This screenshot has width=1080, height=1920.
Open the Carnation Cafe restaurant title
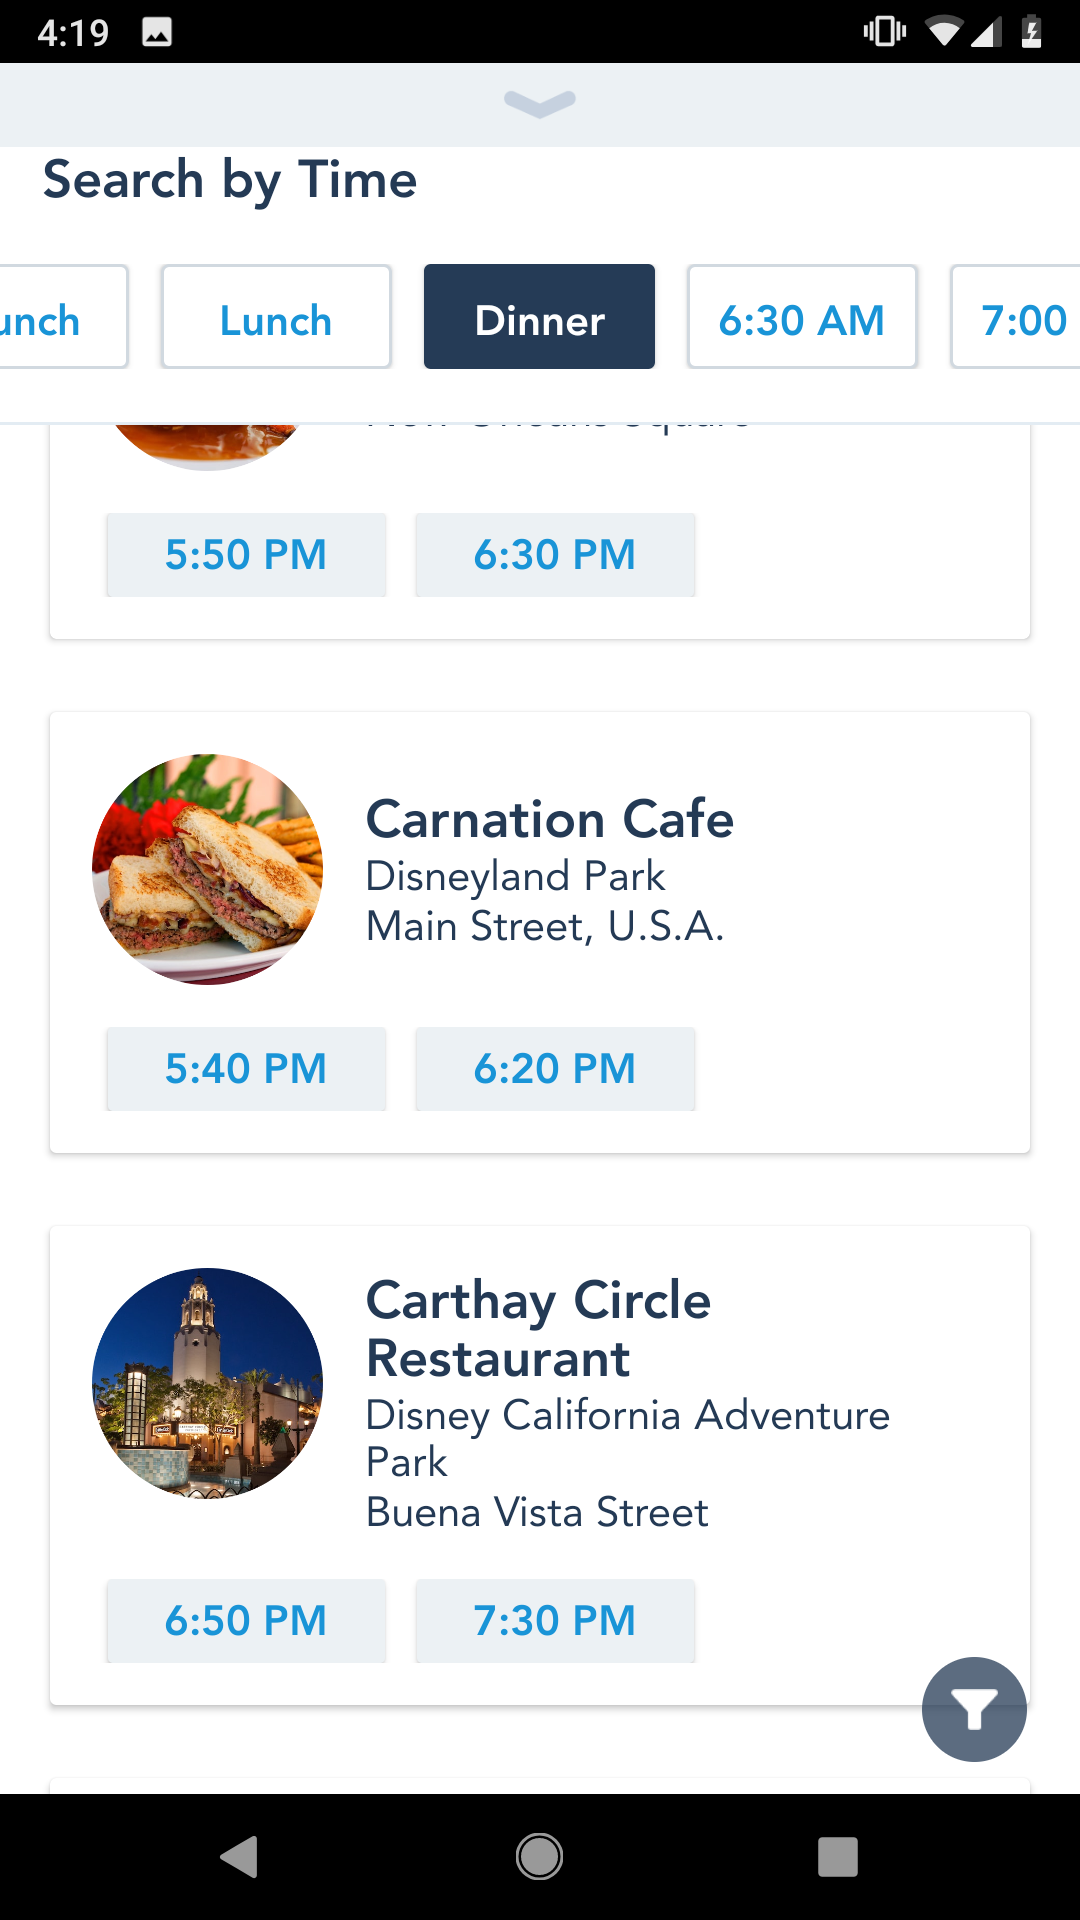(x=550, y=819)
